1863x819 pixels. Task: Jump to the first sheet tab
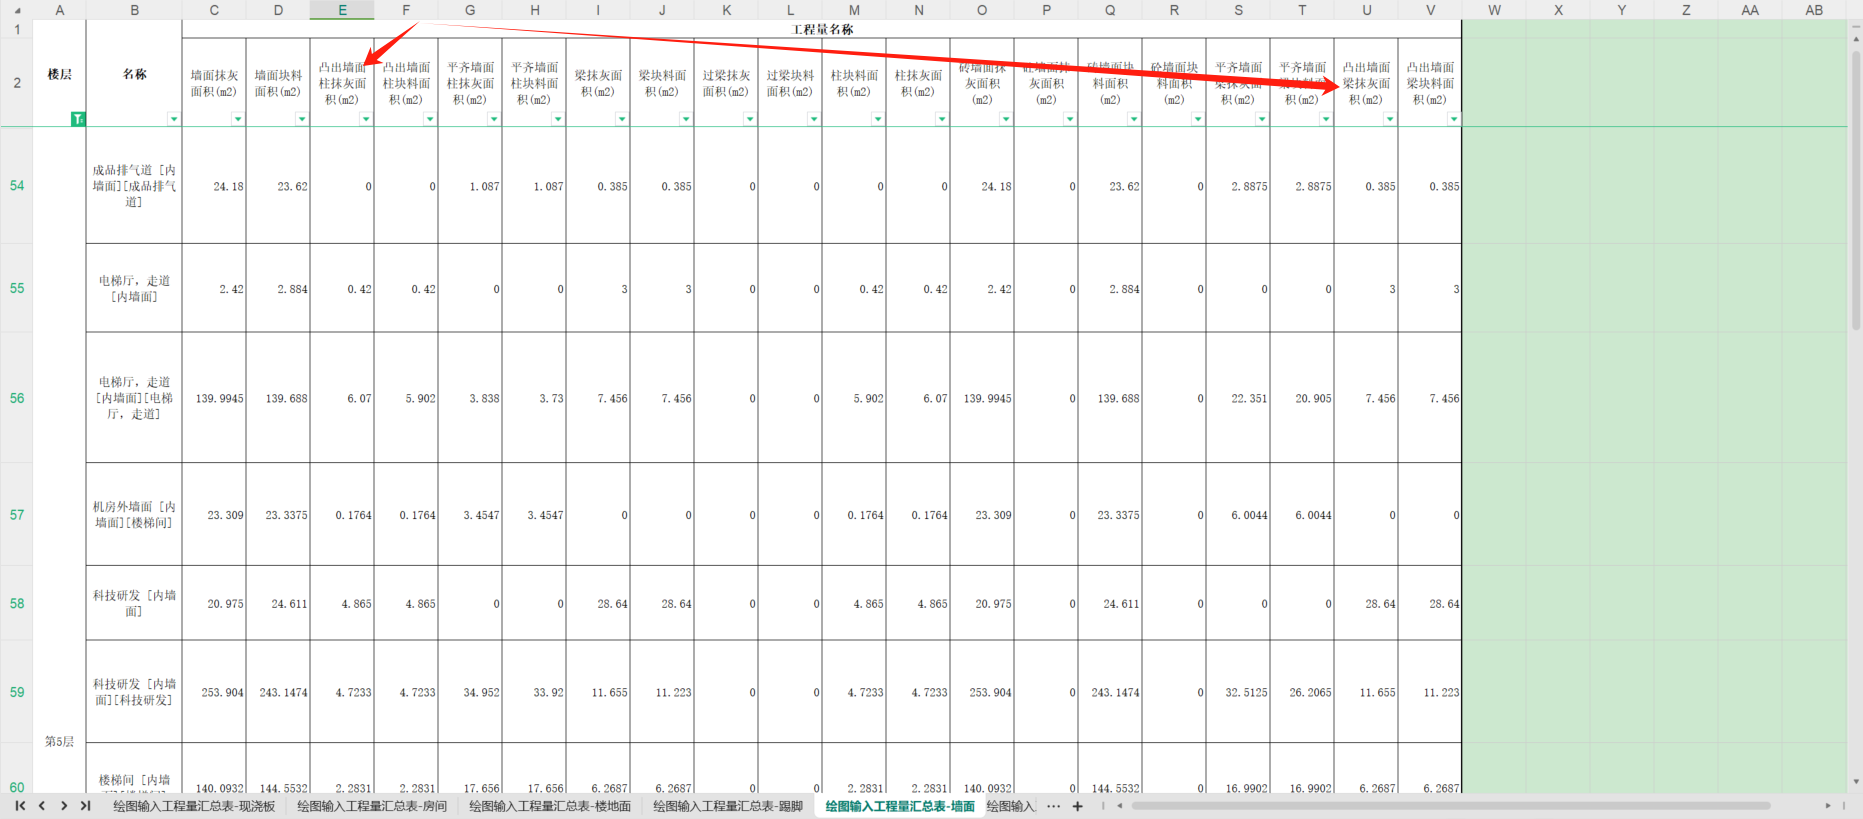click(20, 806)
